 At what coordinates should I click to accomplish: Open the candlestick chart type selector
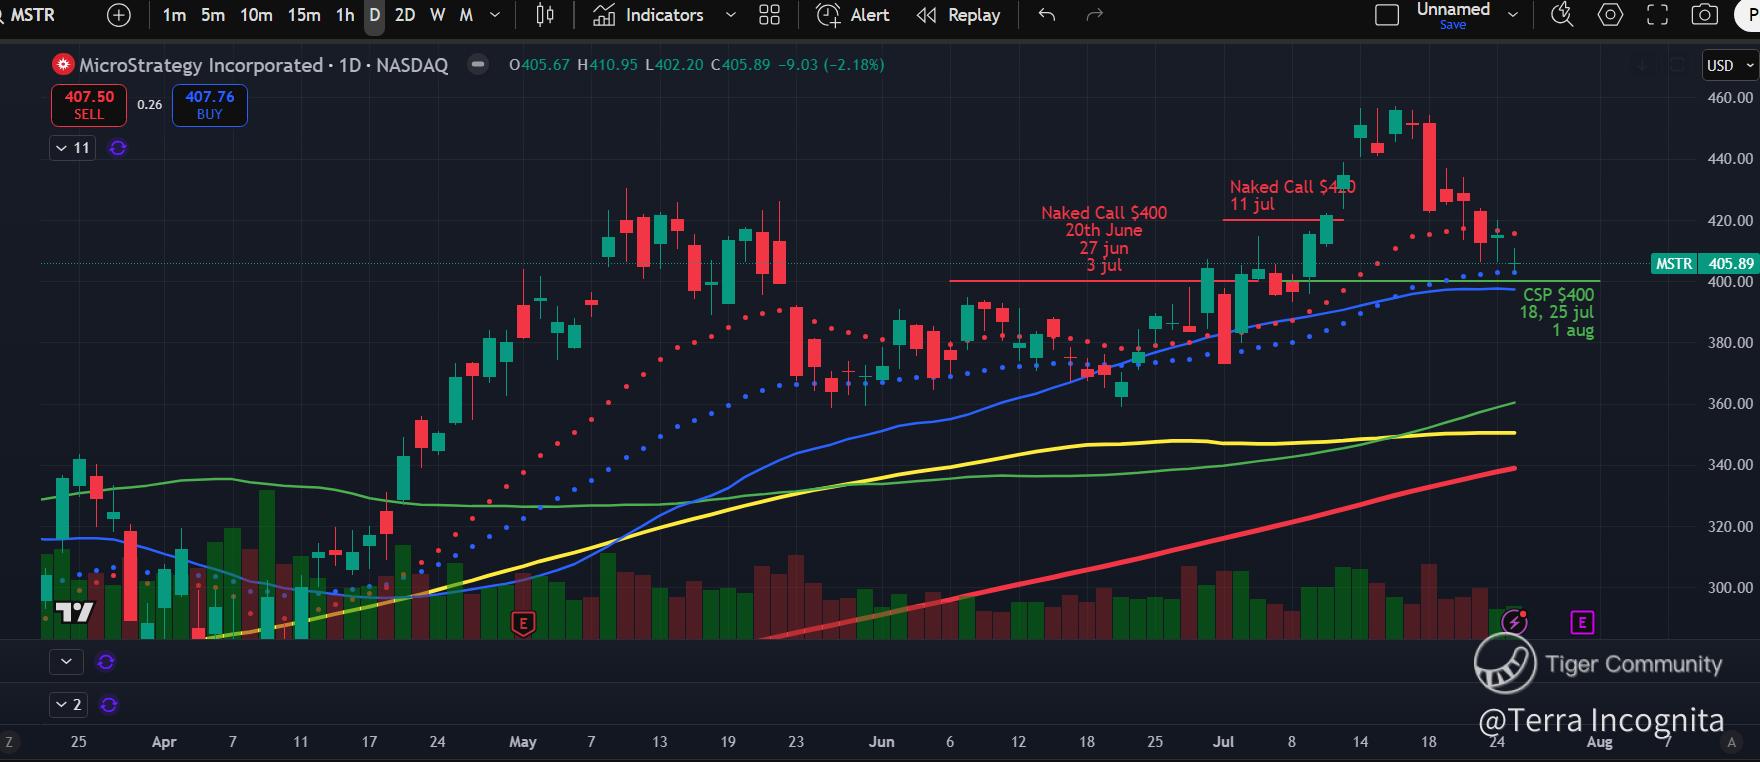pyautogui.click(x=545, y=15)
